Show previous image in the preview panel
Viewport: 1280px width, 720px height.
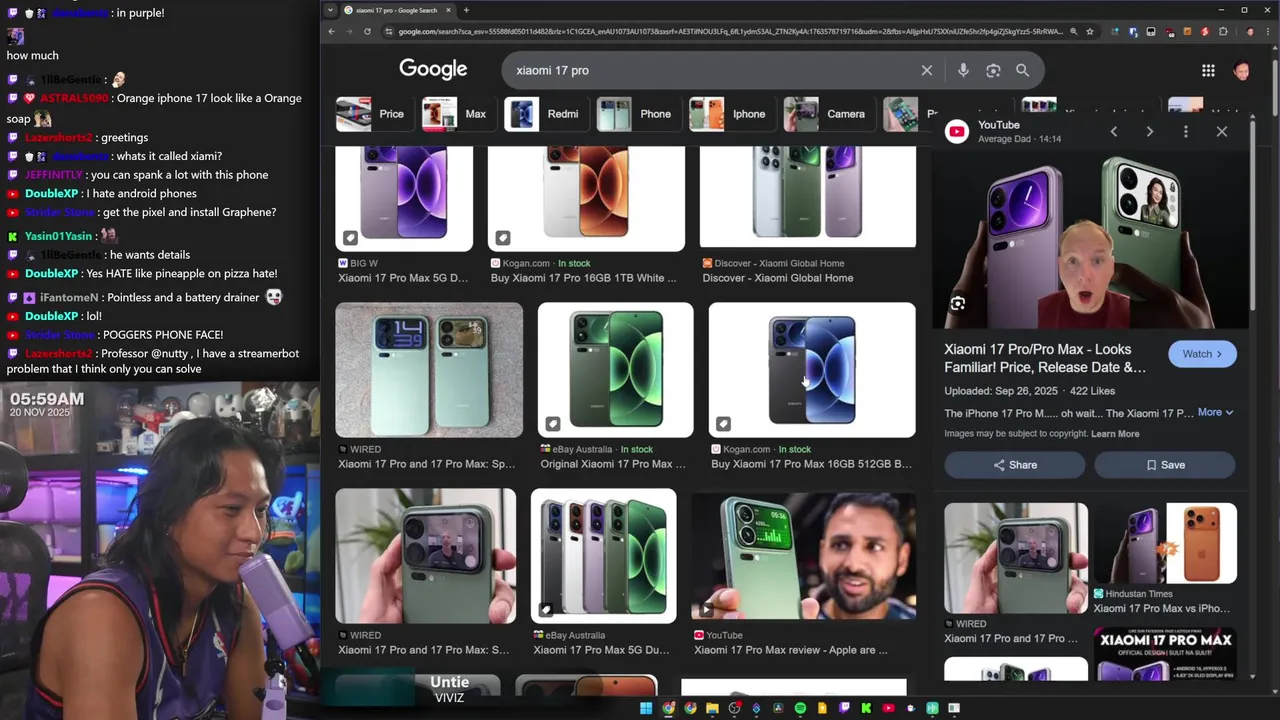pyautogui.click(x=1114, y=131)
